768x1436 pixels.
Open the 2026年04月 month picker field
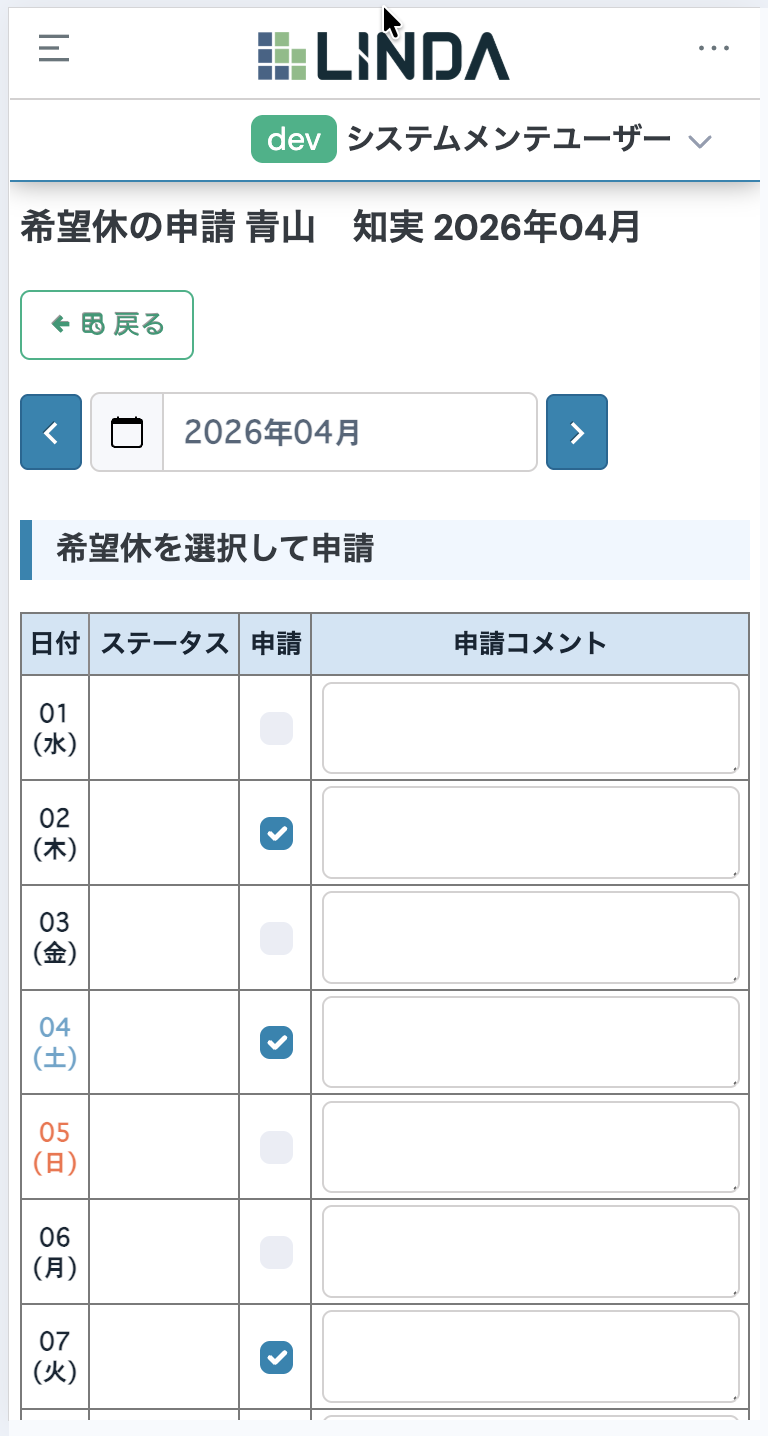pyautogui.click(x=350, y=432)
